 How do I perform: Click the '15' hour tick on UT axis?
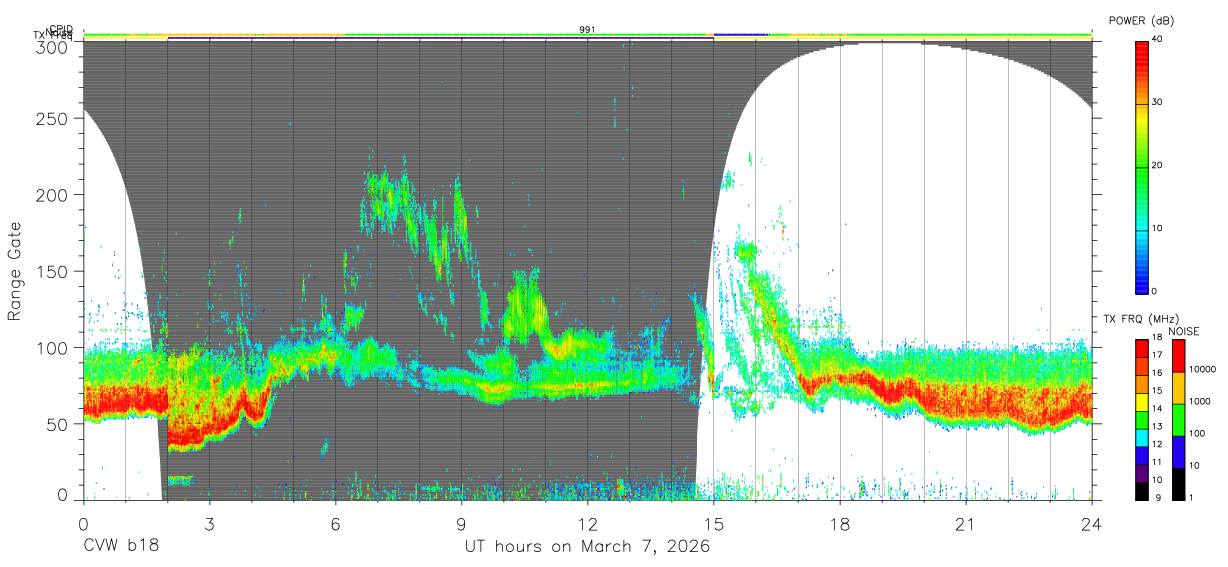pos(713,523)
